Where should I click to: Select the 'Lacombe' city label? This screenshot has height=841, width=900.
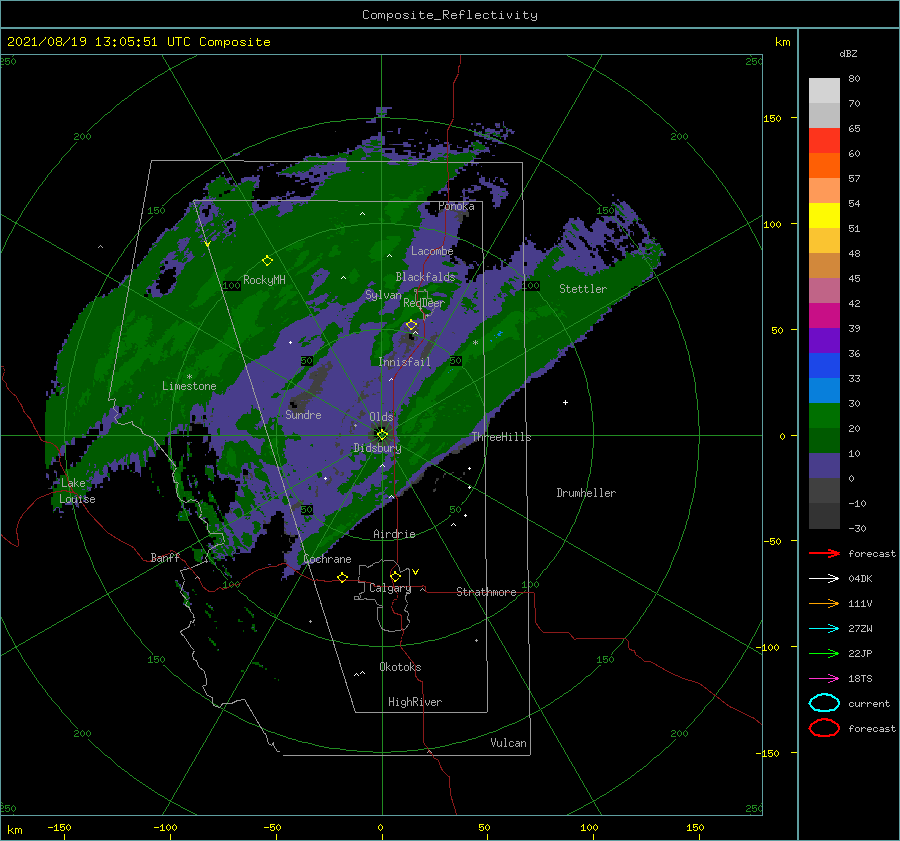(x=432, y=251)
